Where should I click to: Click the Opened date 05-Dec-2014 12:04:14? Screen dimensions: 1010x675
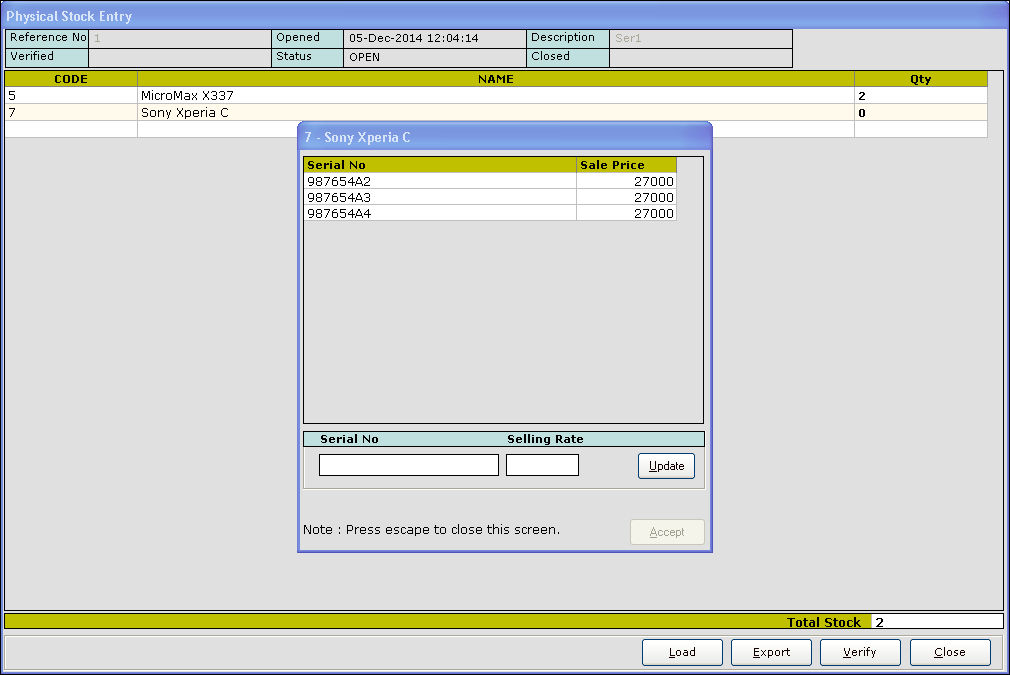[x=435, y=38]
